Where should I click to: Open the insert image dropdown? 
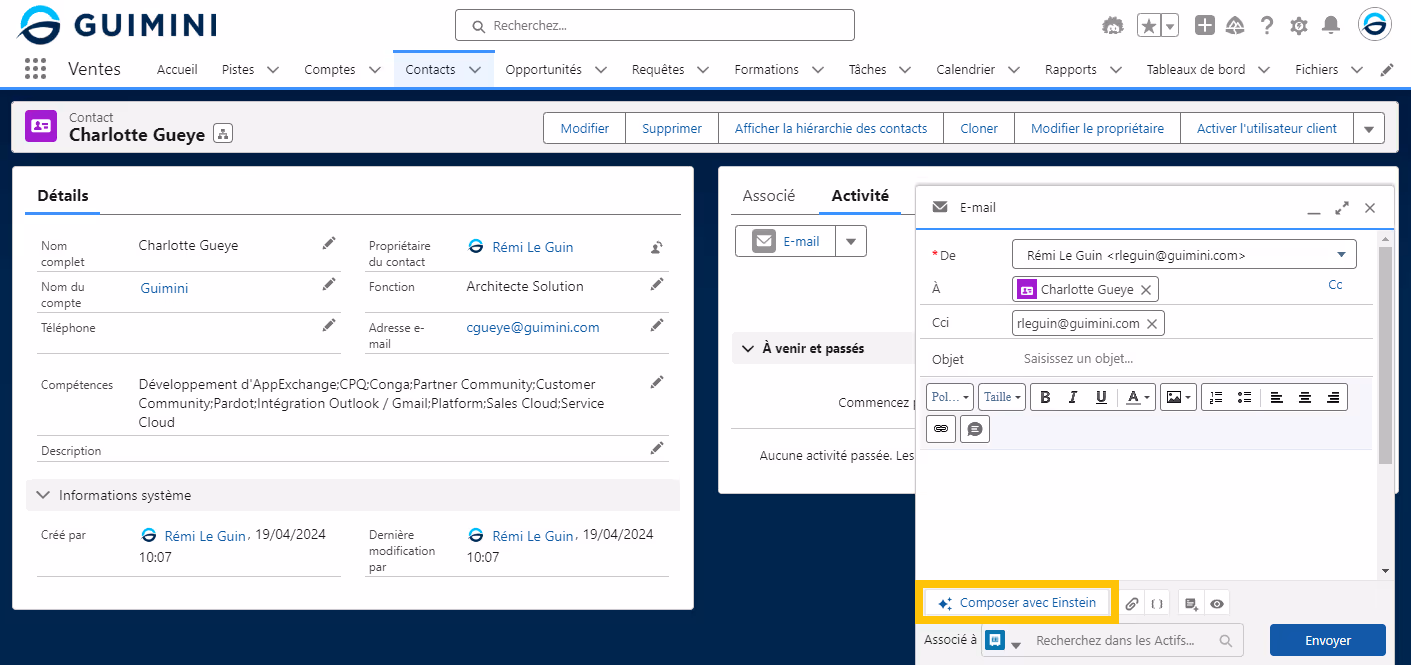[1177, 397]
